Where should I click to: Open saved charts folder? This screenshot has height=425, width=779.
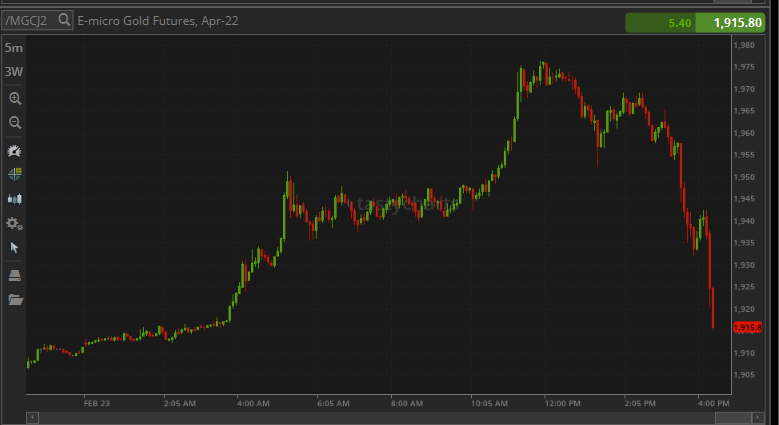tap(15, 299)
